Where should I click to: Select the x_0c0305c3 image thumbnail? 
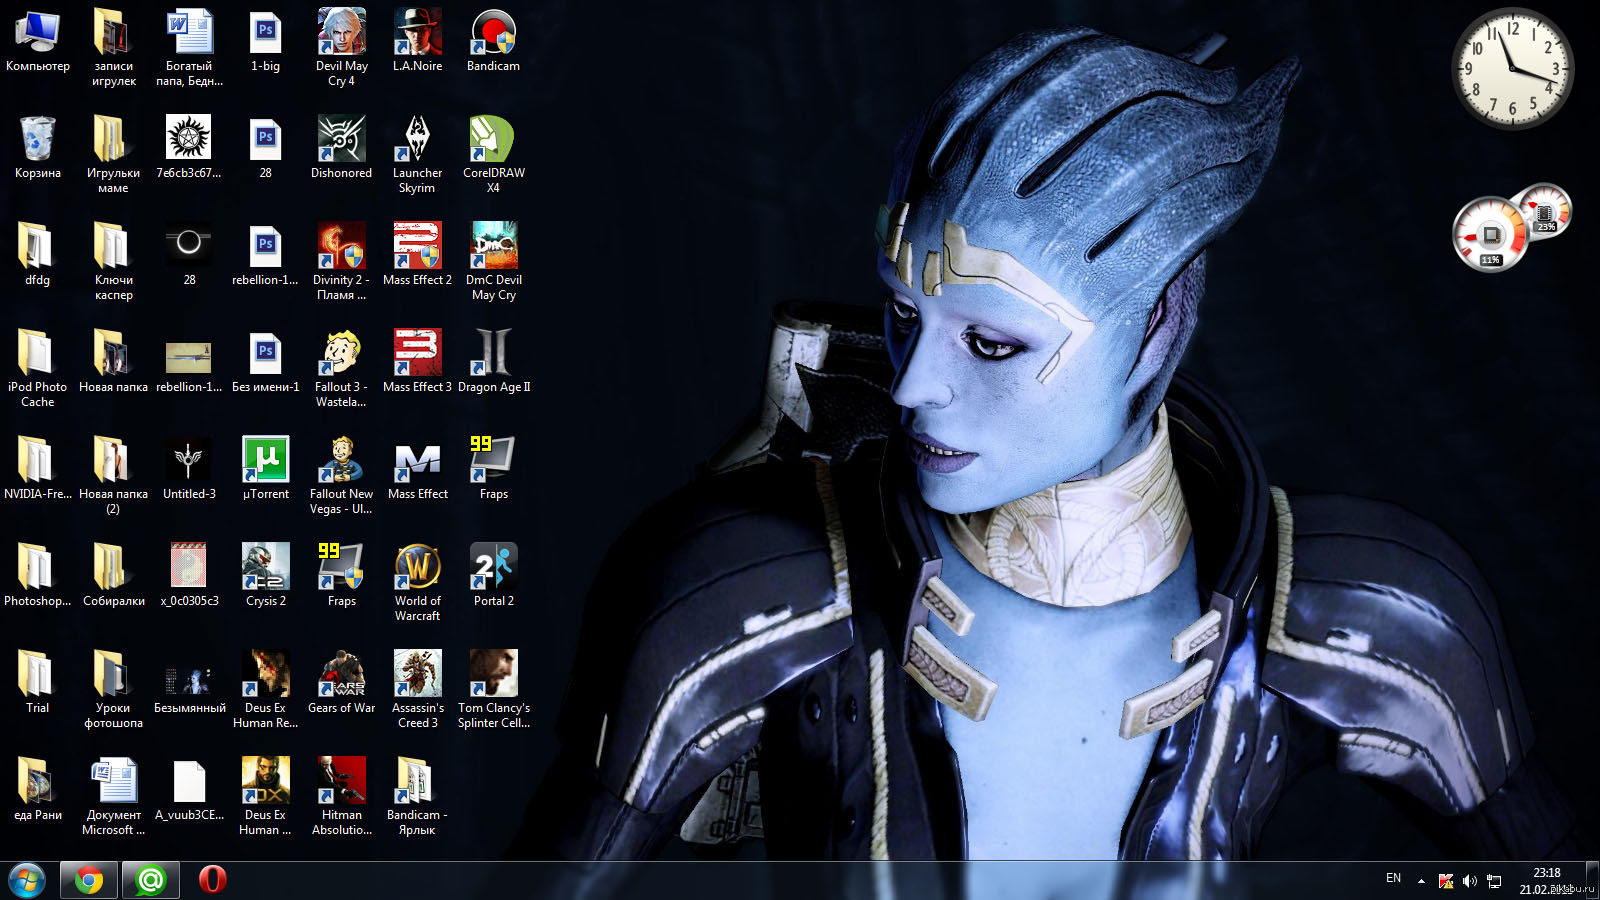pyautogui.click(x=190, y=577)
